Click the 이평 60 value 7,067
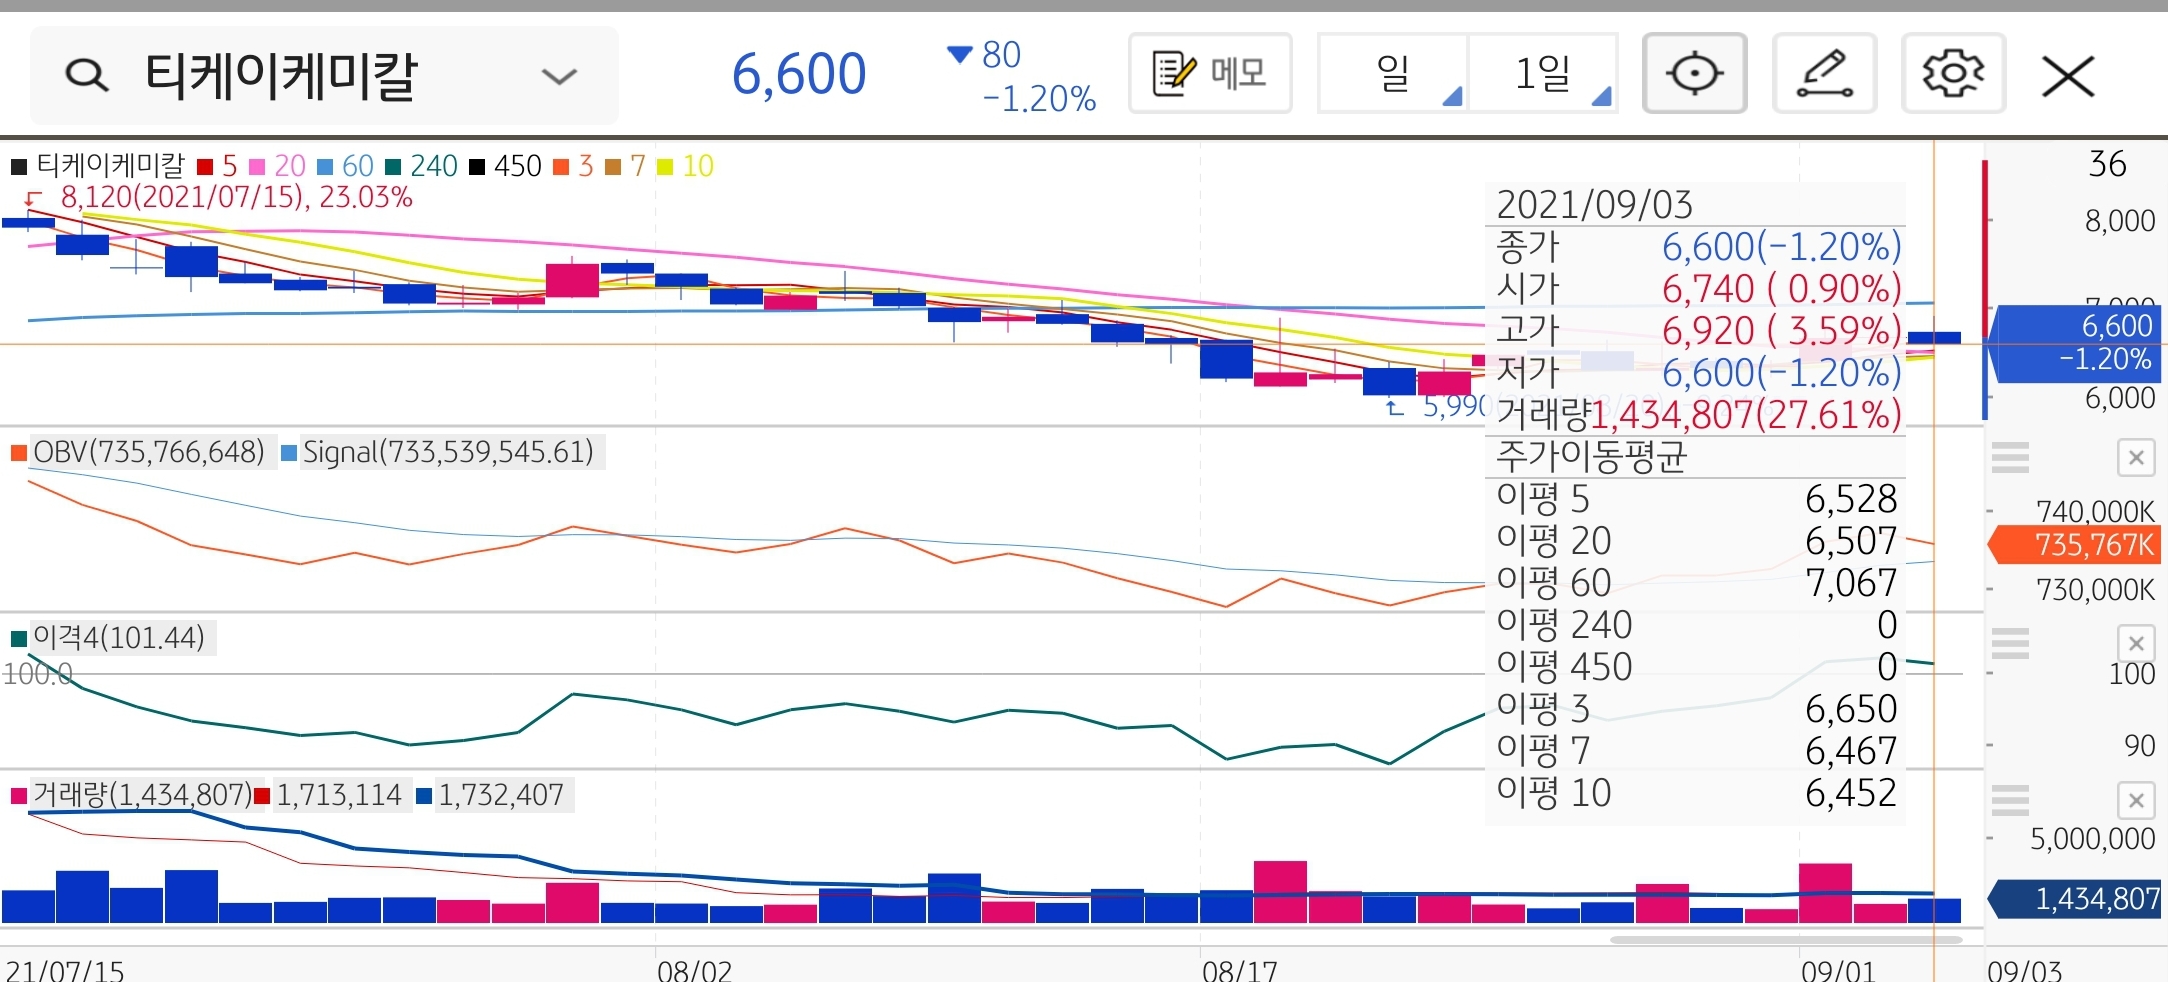 point(1851,583)
